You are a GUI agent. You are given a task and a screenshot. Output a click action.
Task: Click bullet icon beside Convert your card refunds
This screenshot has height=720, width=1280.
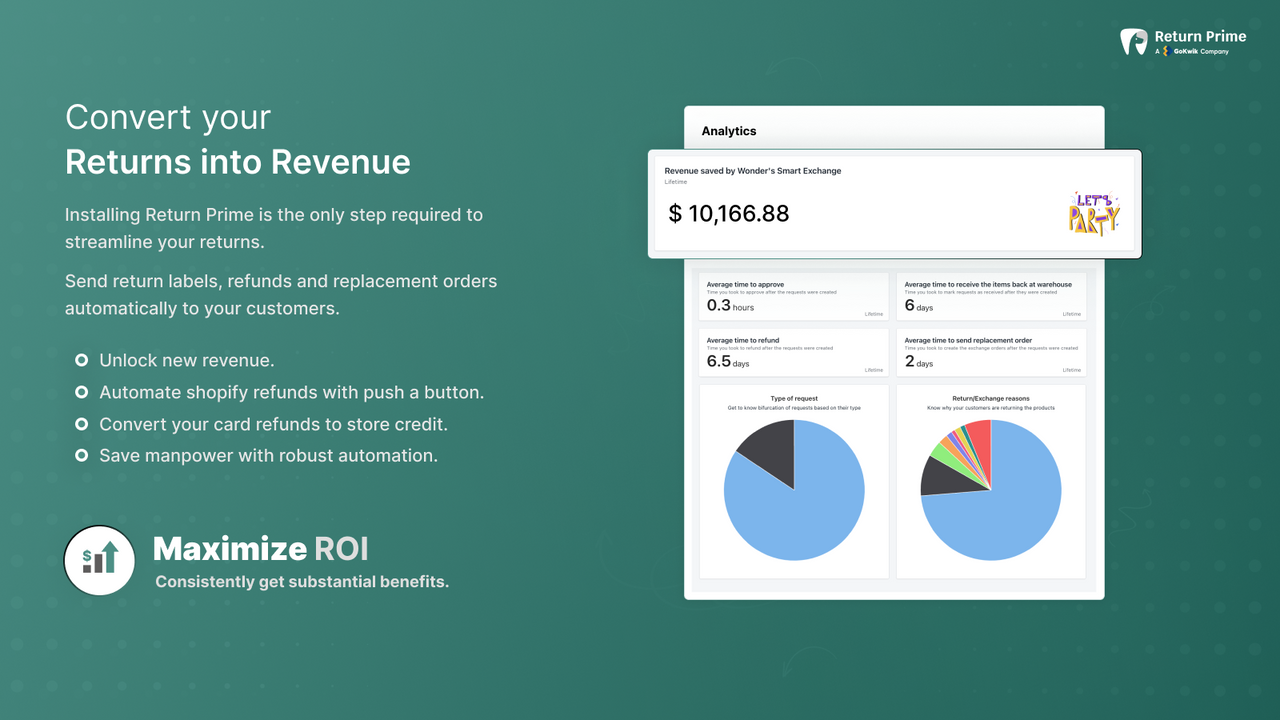coord(81,424)
